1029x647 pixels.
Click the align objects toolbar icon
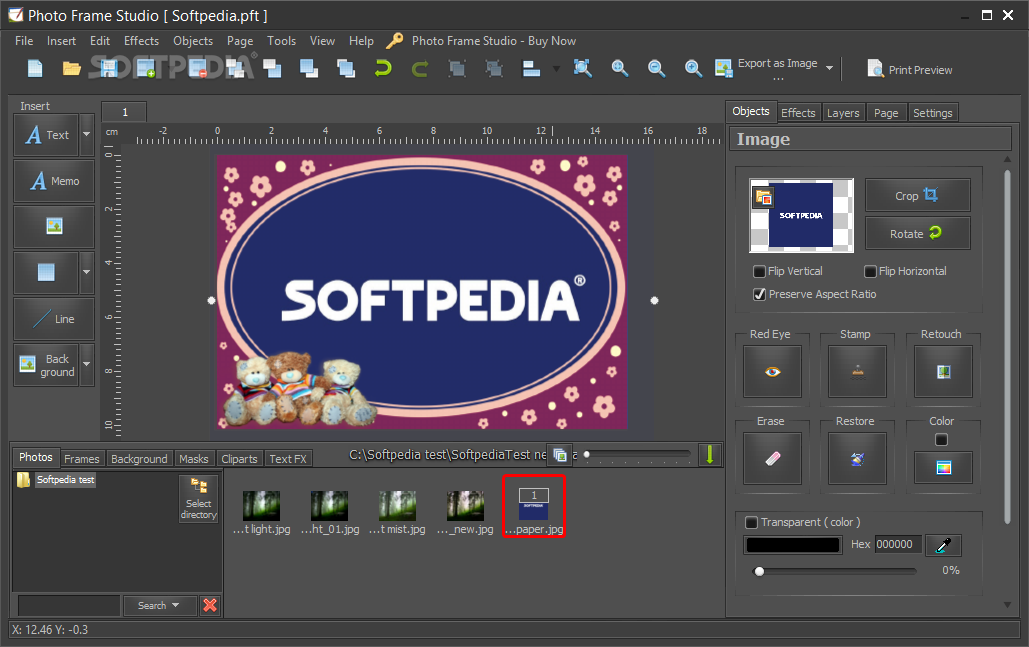531,68
